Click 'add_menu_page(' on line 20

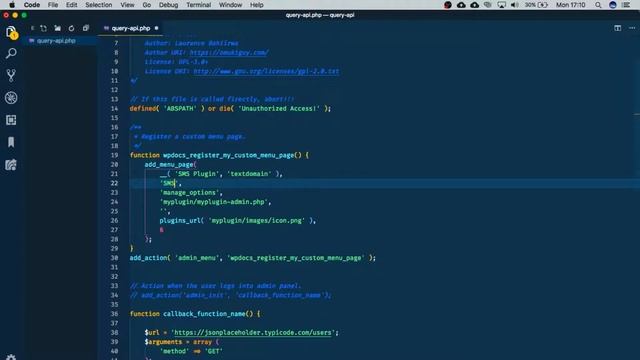pyautogui.click(x=171, y=164)
